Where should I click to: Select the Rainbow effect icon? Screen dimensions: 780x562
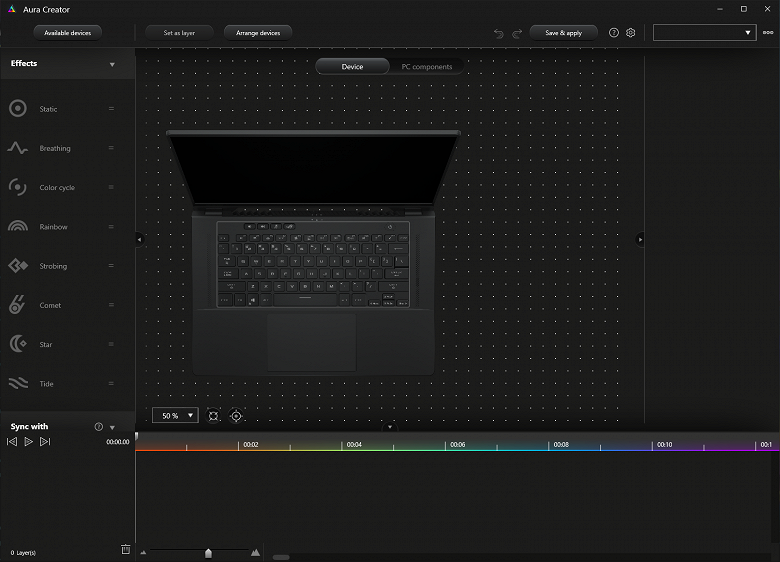(18, 227)
